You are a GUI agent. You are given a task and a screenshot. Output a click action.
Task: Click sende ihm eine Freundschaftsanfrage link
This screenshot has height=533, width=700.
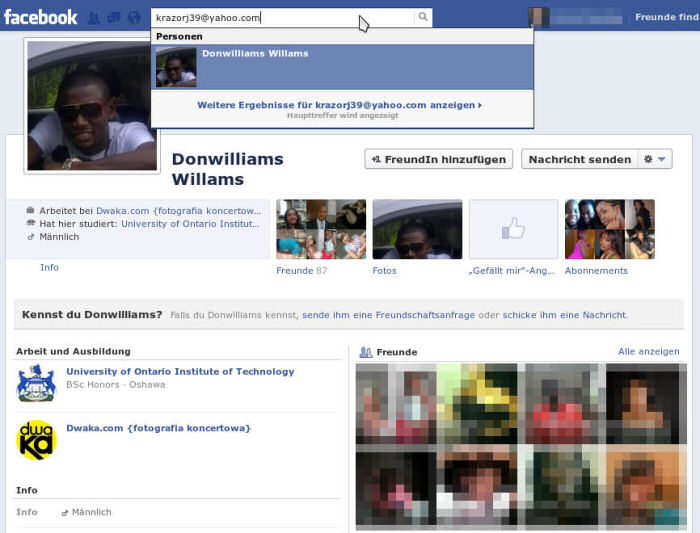click(388, 315)
